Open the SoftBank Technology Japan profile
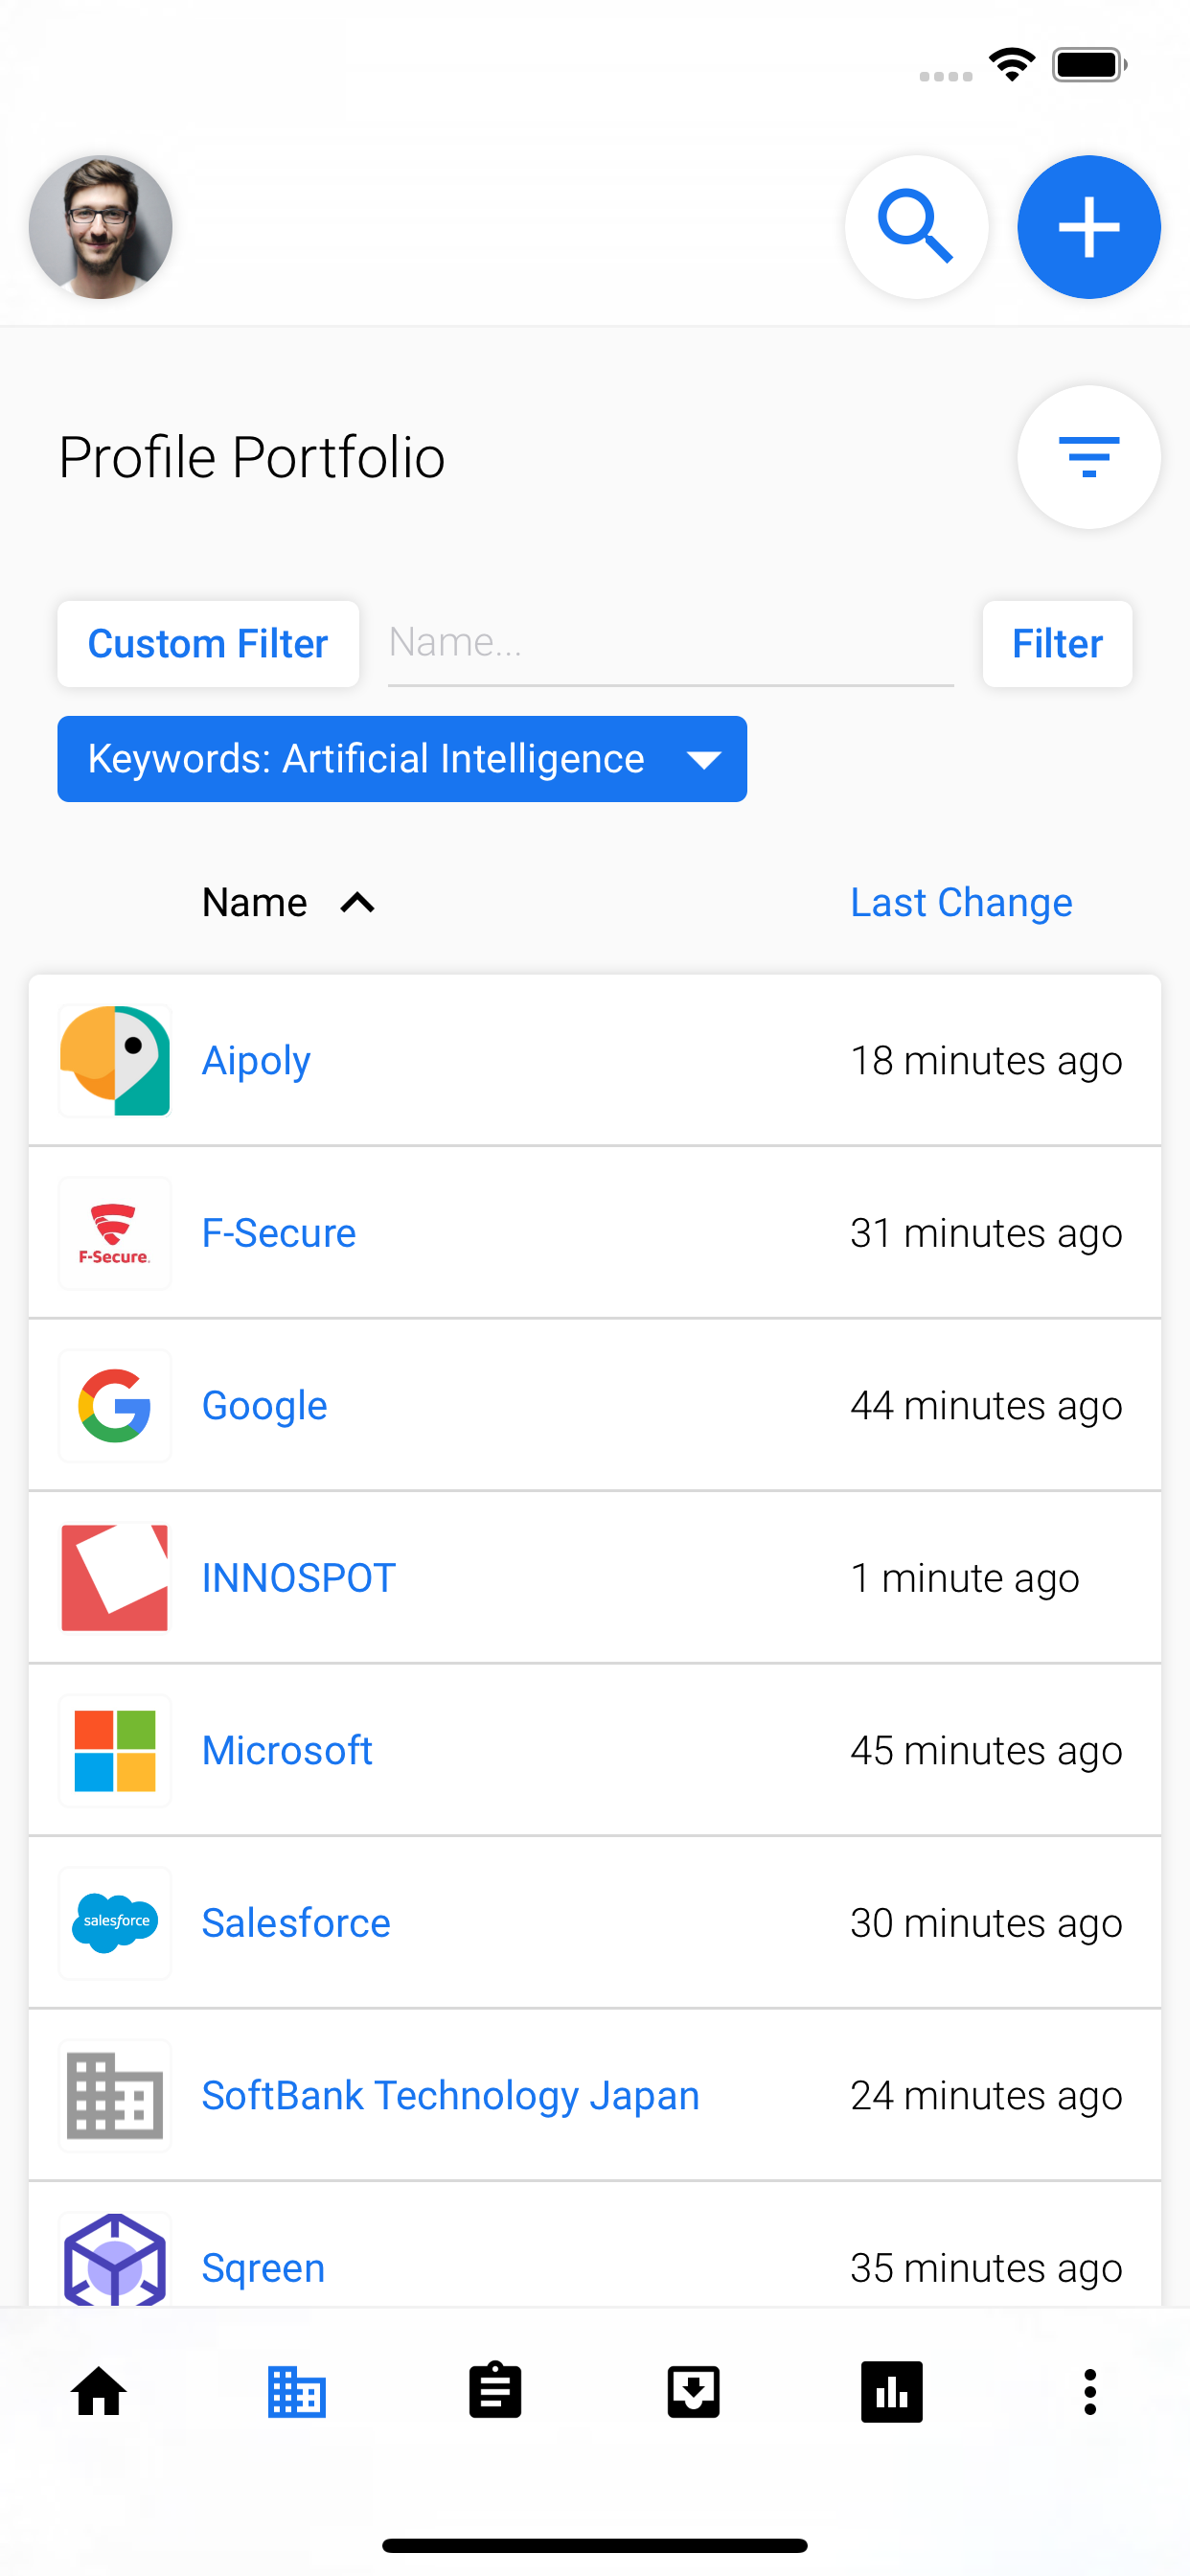Image resolution: width=1190 pixels, height=2576 pixels. pos(451,2095)
